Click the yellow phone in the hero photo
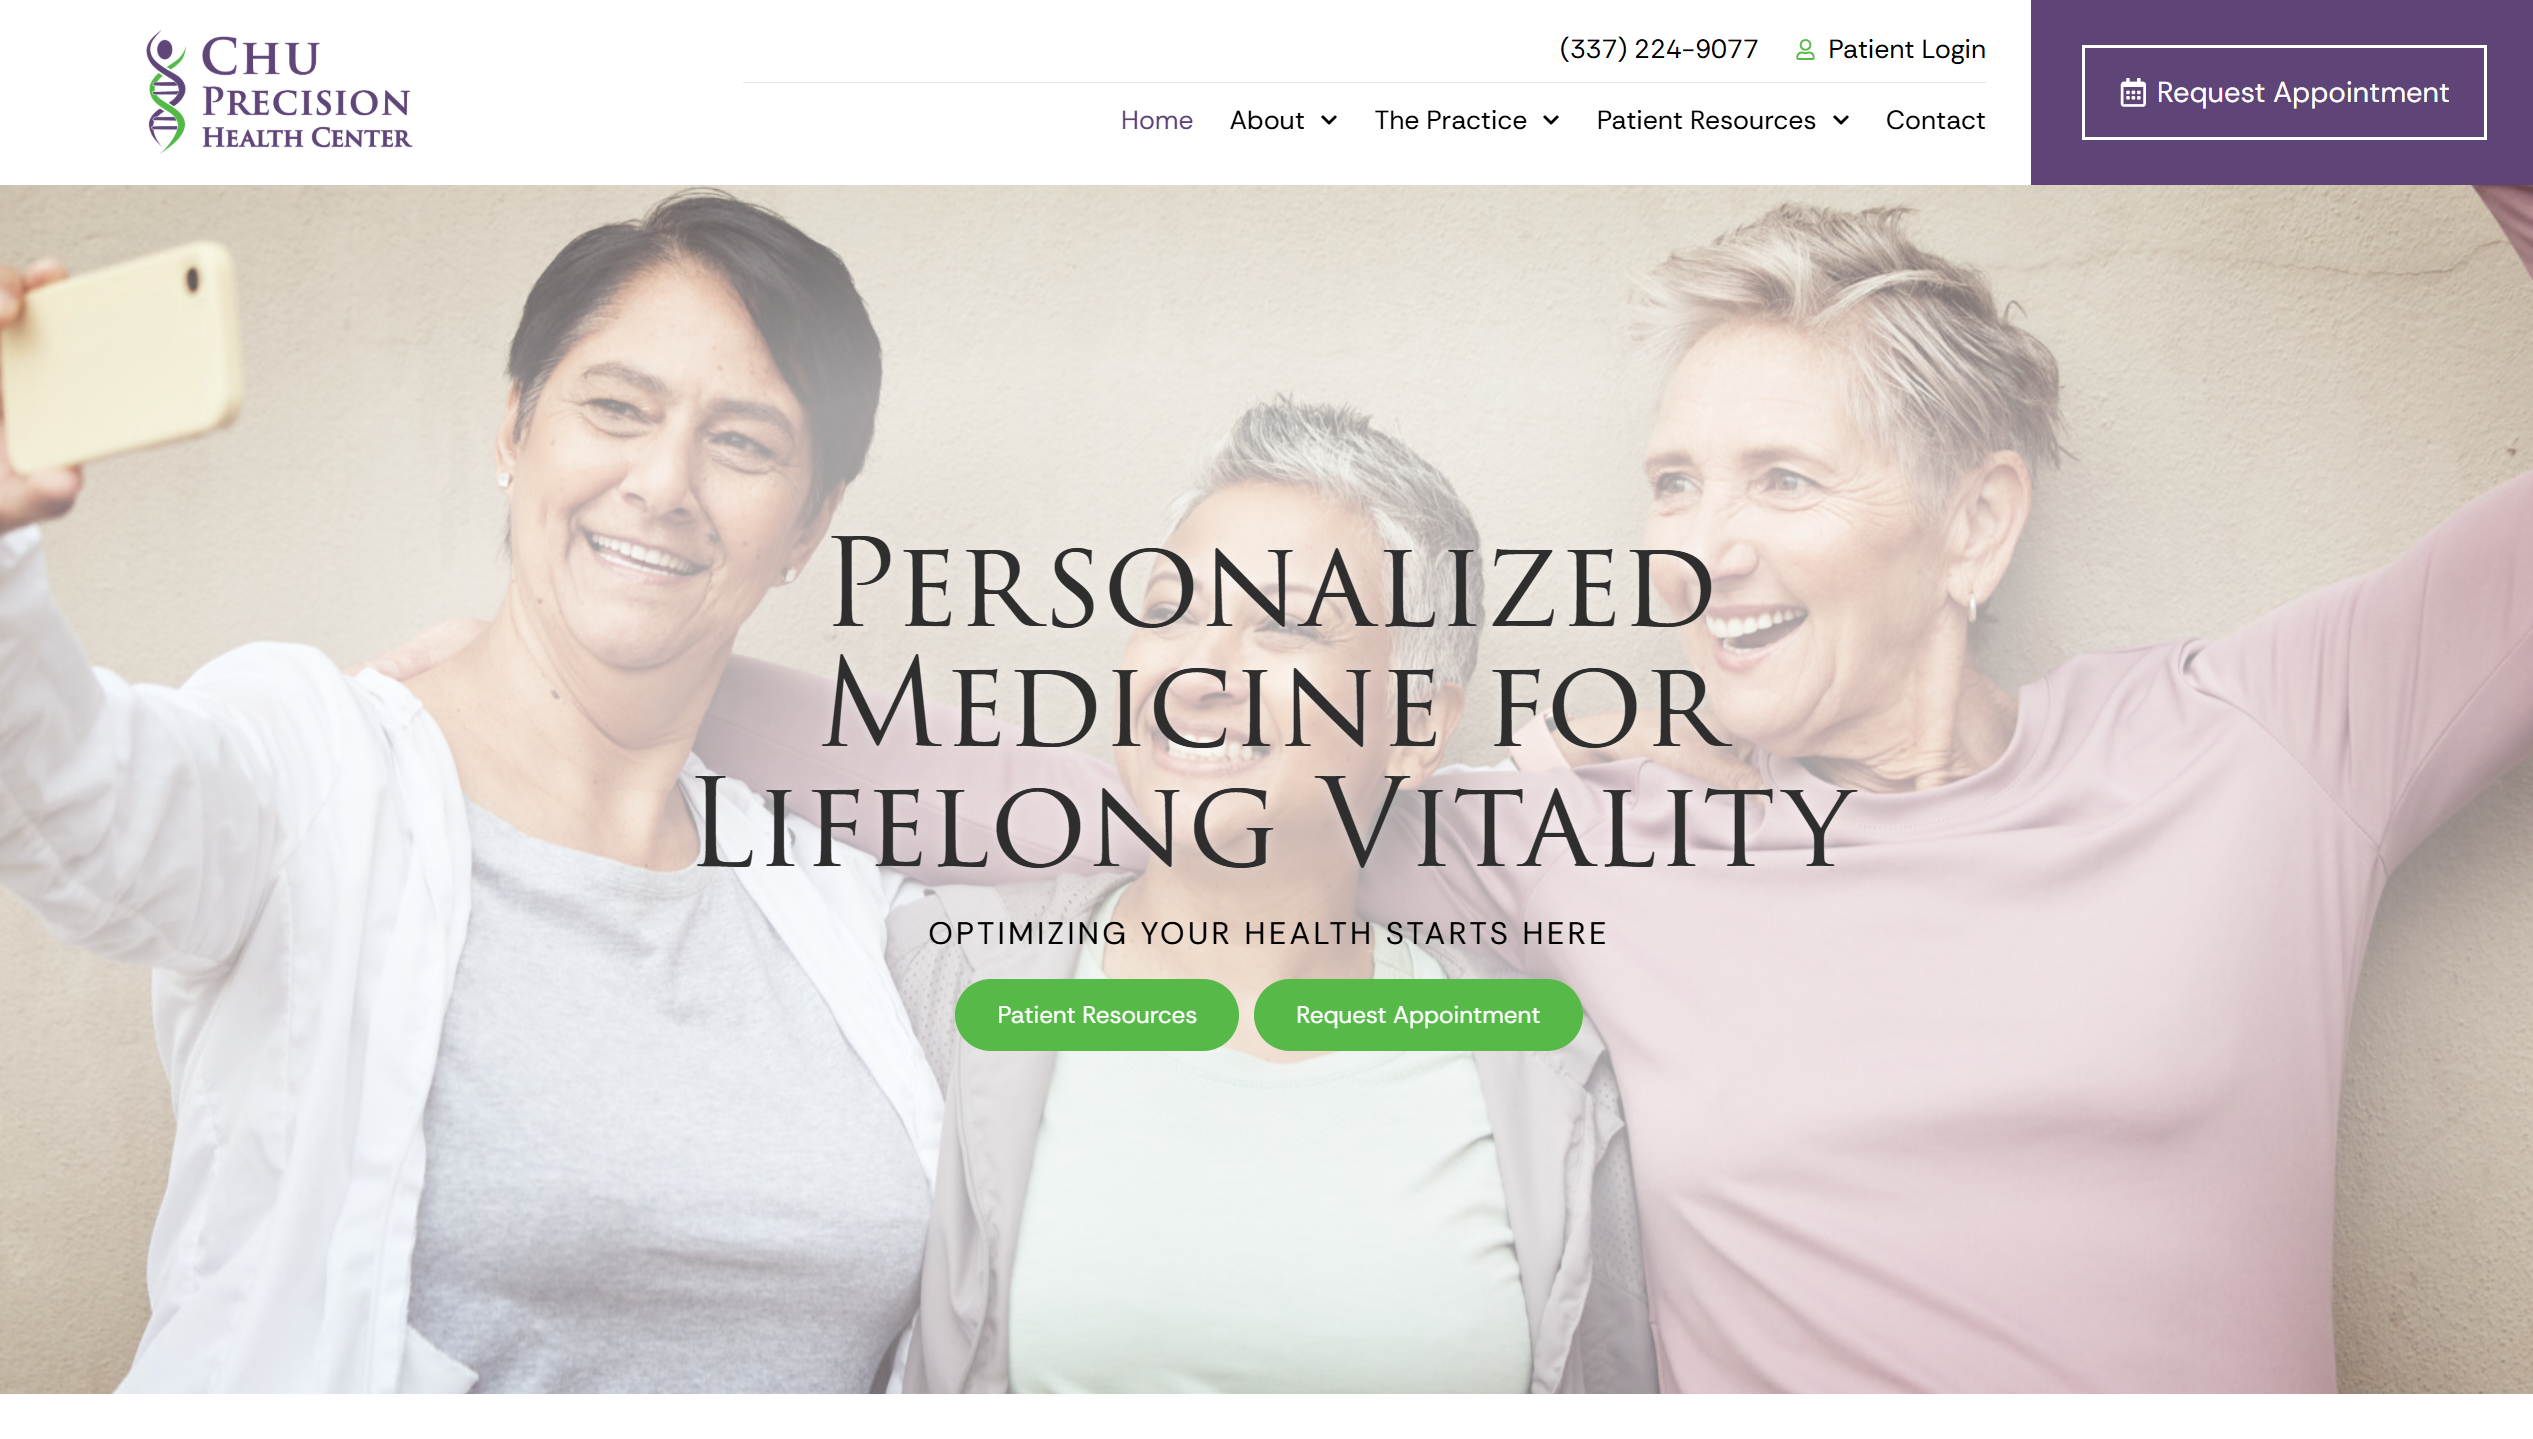This screenshot has width=2533, height=1439. tap(120, 355)
